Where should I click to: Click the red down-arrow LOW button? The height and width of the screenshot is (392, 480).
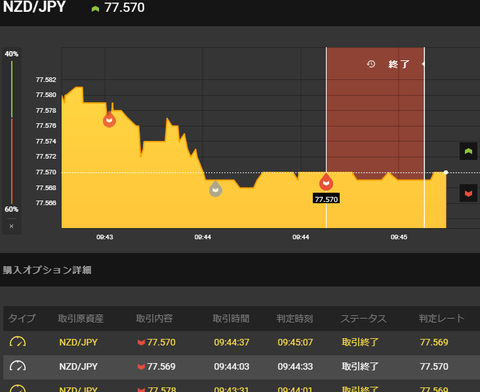click(x=468, y=193)
